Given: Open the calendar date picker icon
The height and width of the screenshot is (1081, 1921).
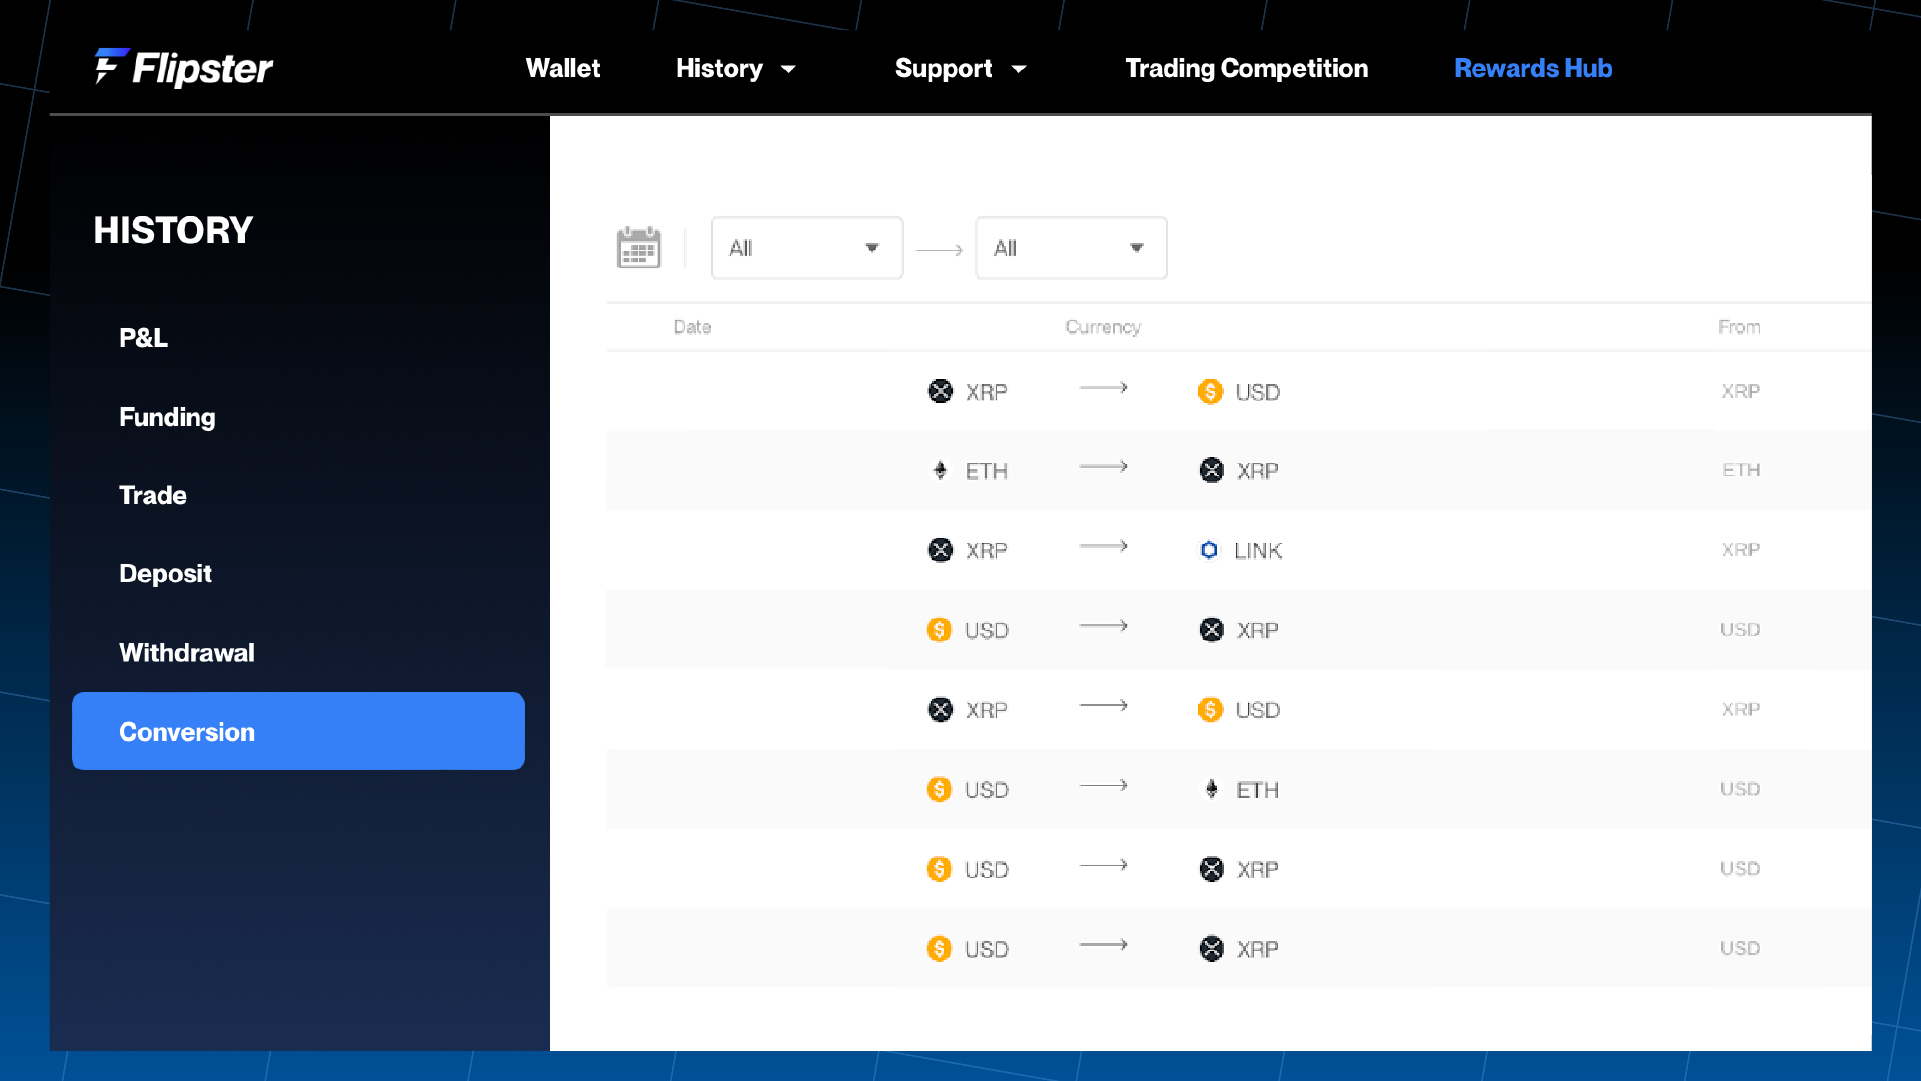Looking at the screenshot, I should pyautogui.click(x=638, y=247).
